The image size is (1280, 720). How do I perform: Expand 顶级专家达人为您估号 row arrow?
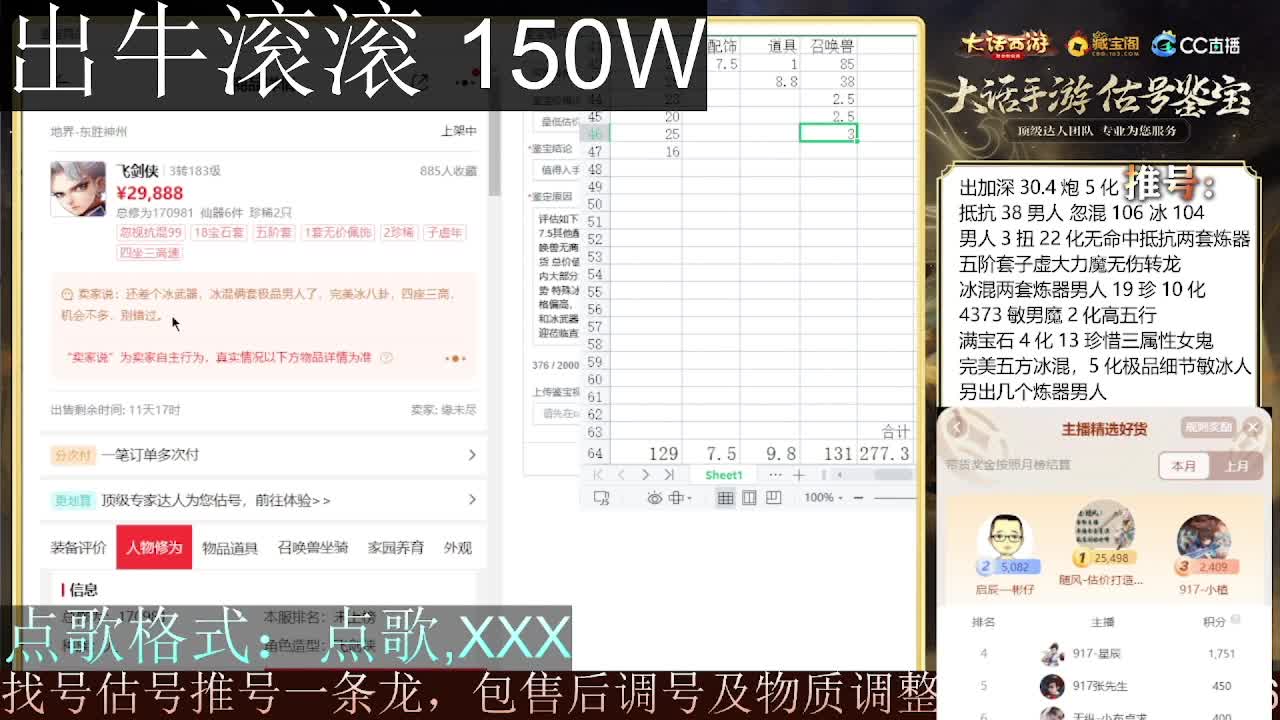pyautogui.click(x=472, y=500)
